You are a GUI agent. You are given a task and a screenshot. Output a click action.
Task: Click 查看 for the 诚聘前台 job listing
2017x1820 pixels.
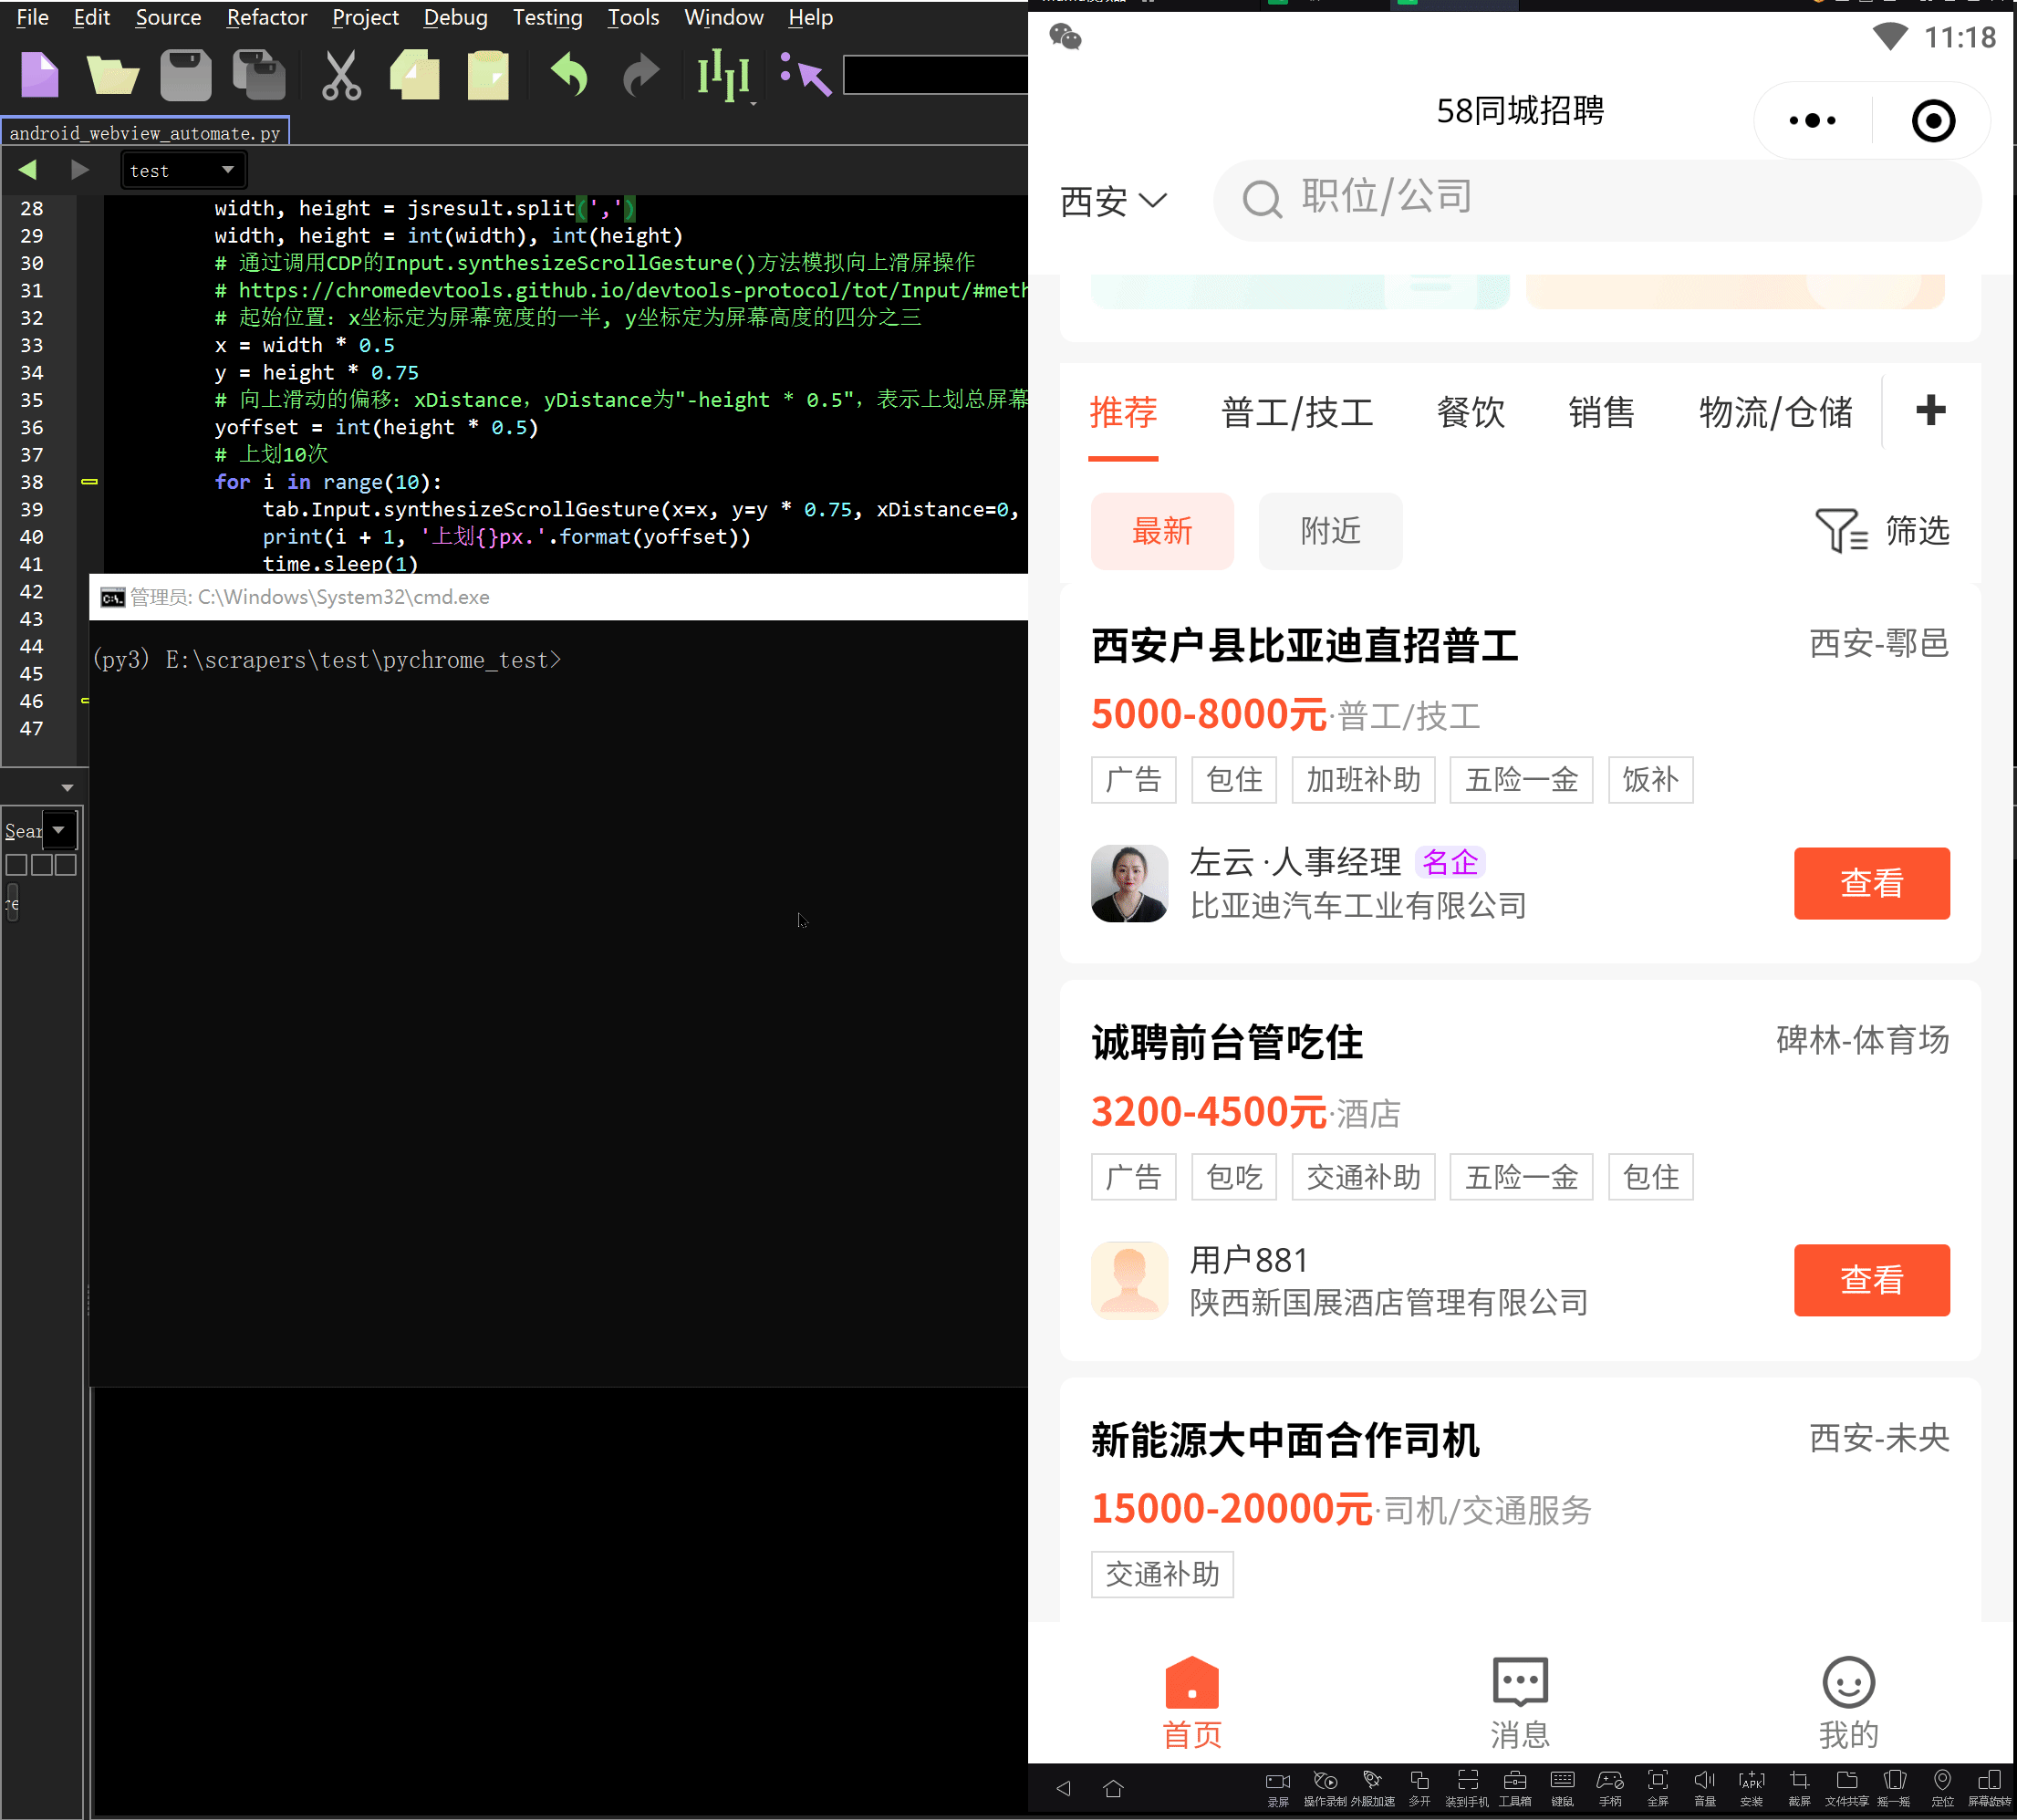click(x=1871, y=1279)
